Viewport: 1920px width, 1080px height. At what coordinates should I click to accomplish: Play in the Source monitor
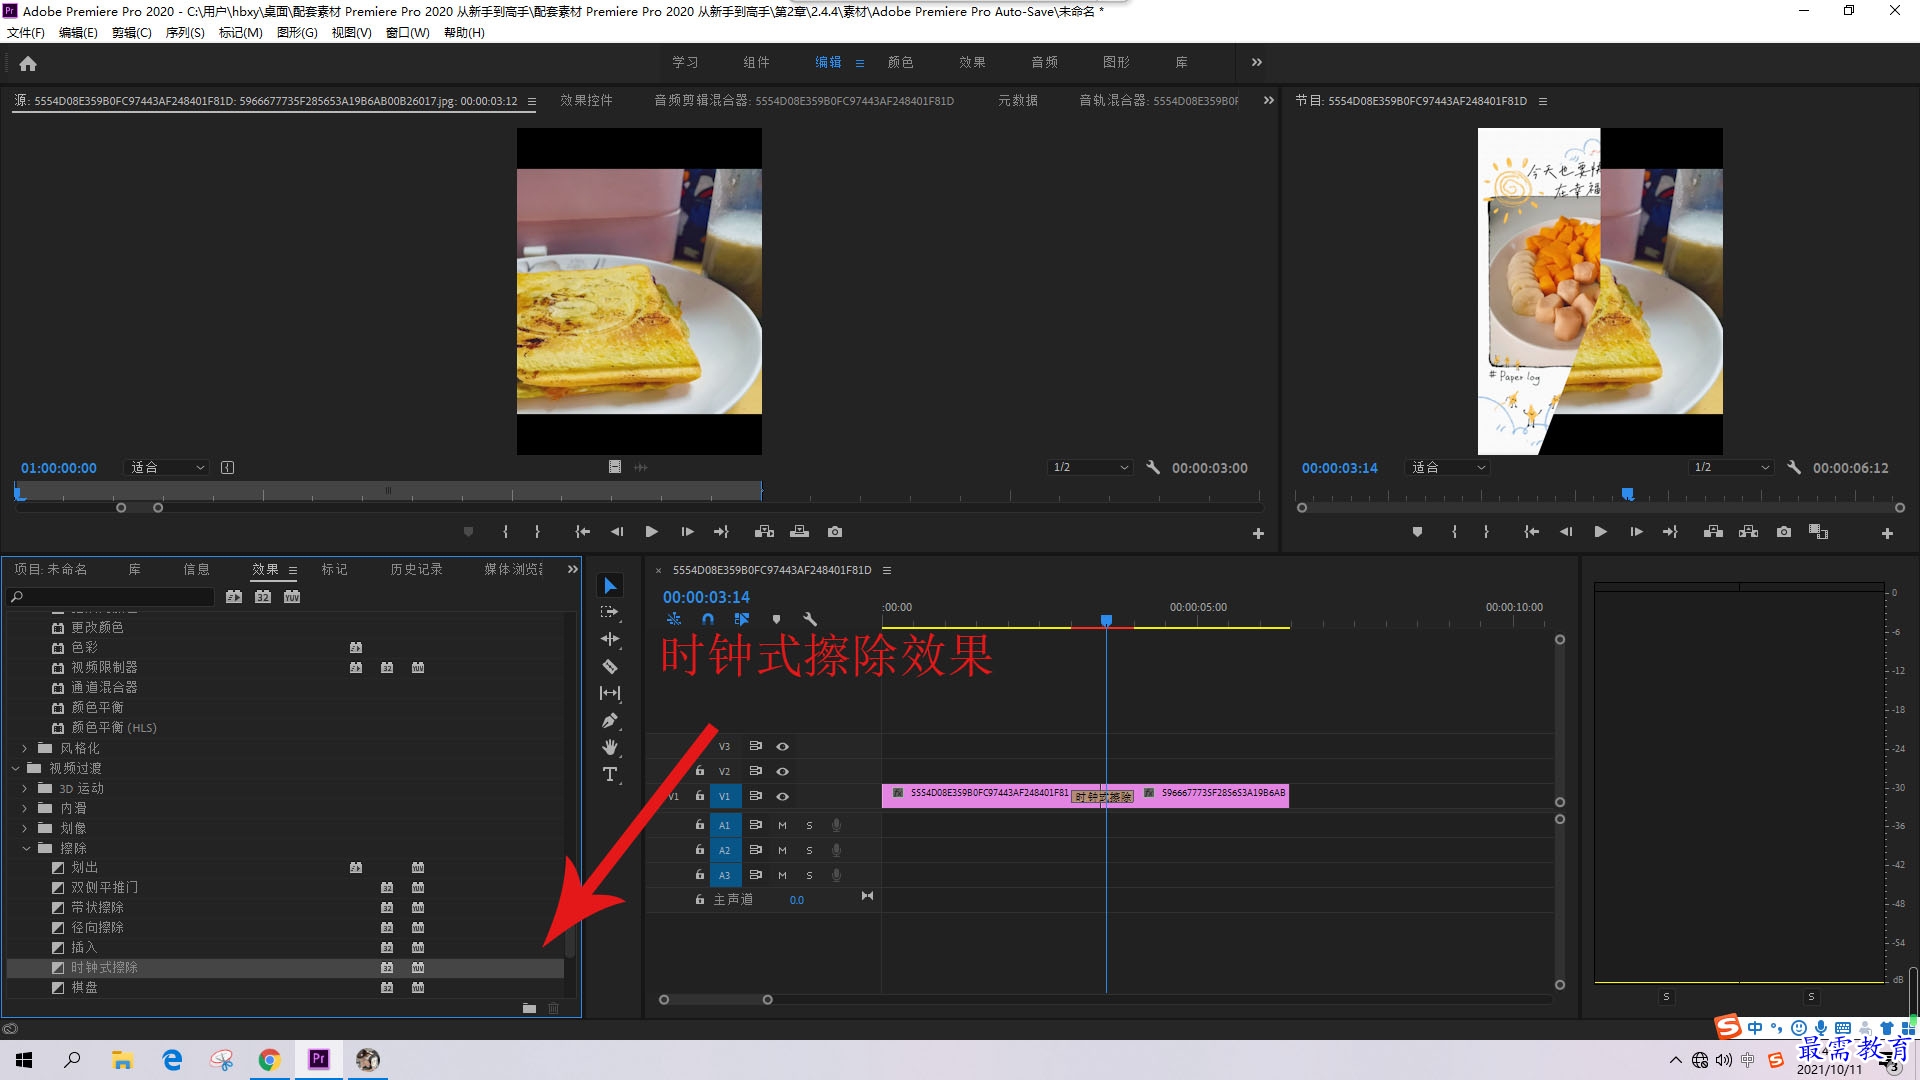651,532
